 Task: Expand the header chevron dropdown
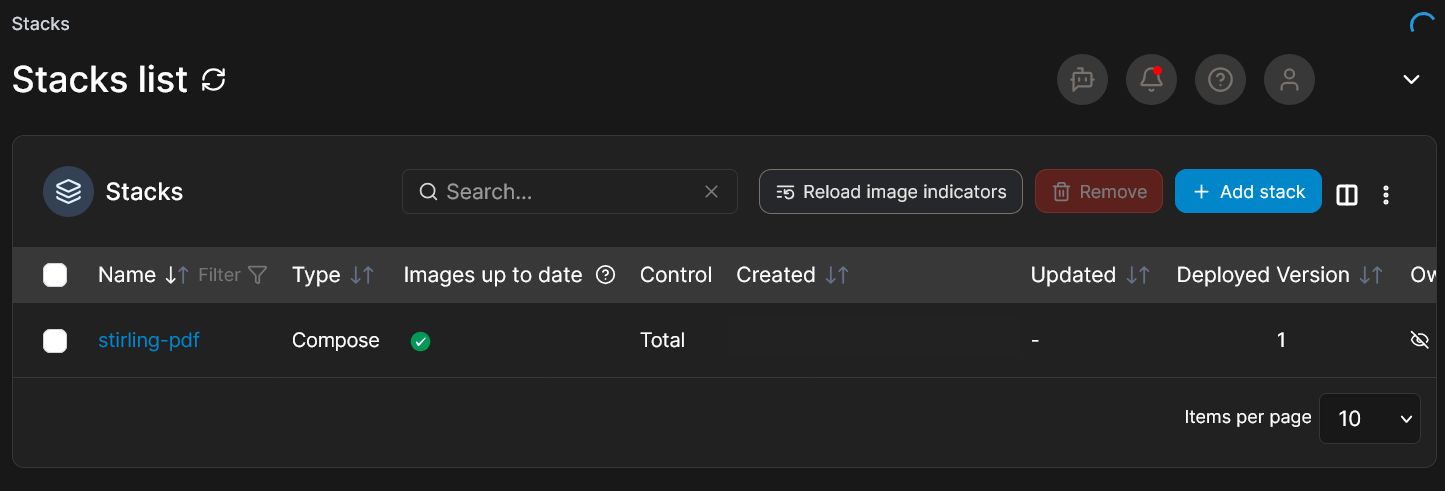(1411, 79)
